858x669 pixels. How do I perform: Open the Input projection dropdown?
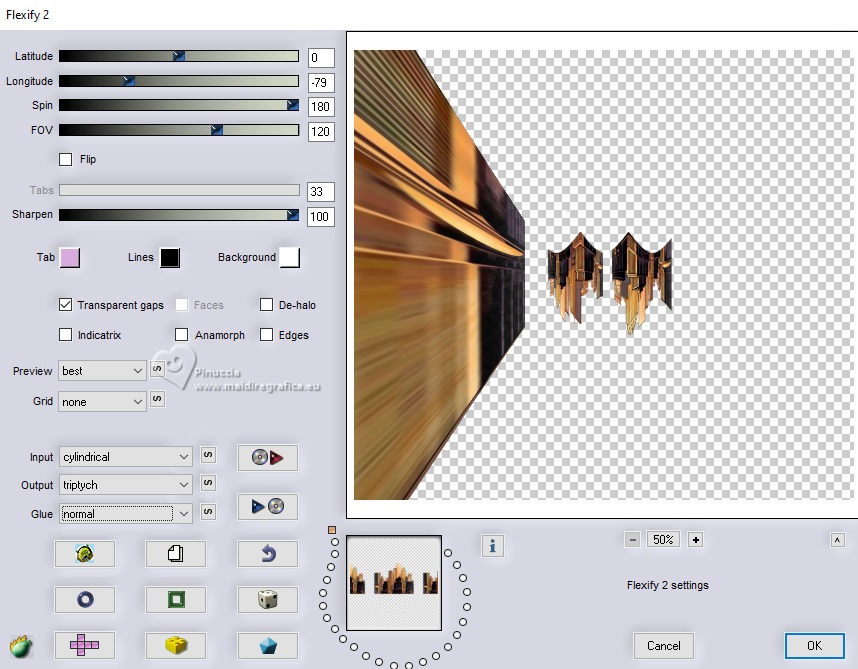(x=126, y=457)
